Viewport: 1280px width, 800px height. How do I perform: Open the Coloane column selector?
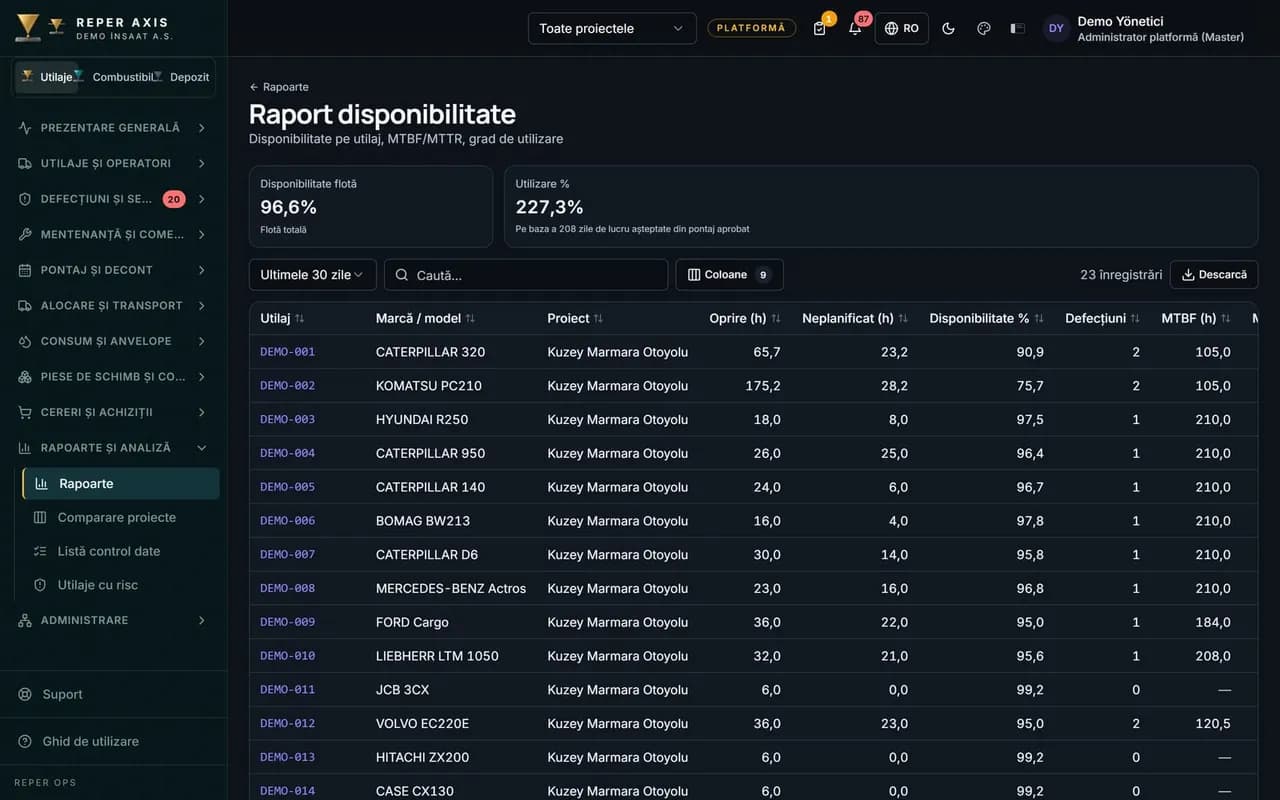[729, 275]
